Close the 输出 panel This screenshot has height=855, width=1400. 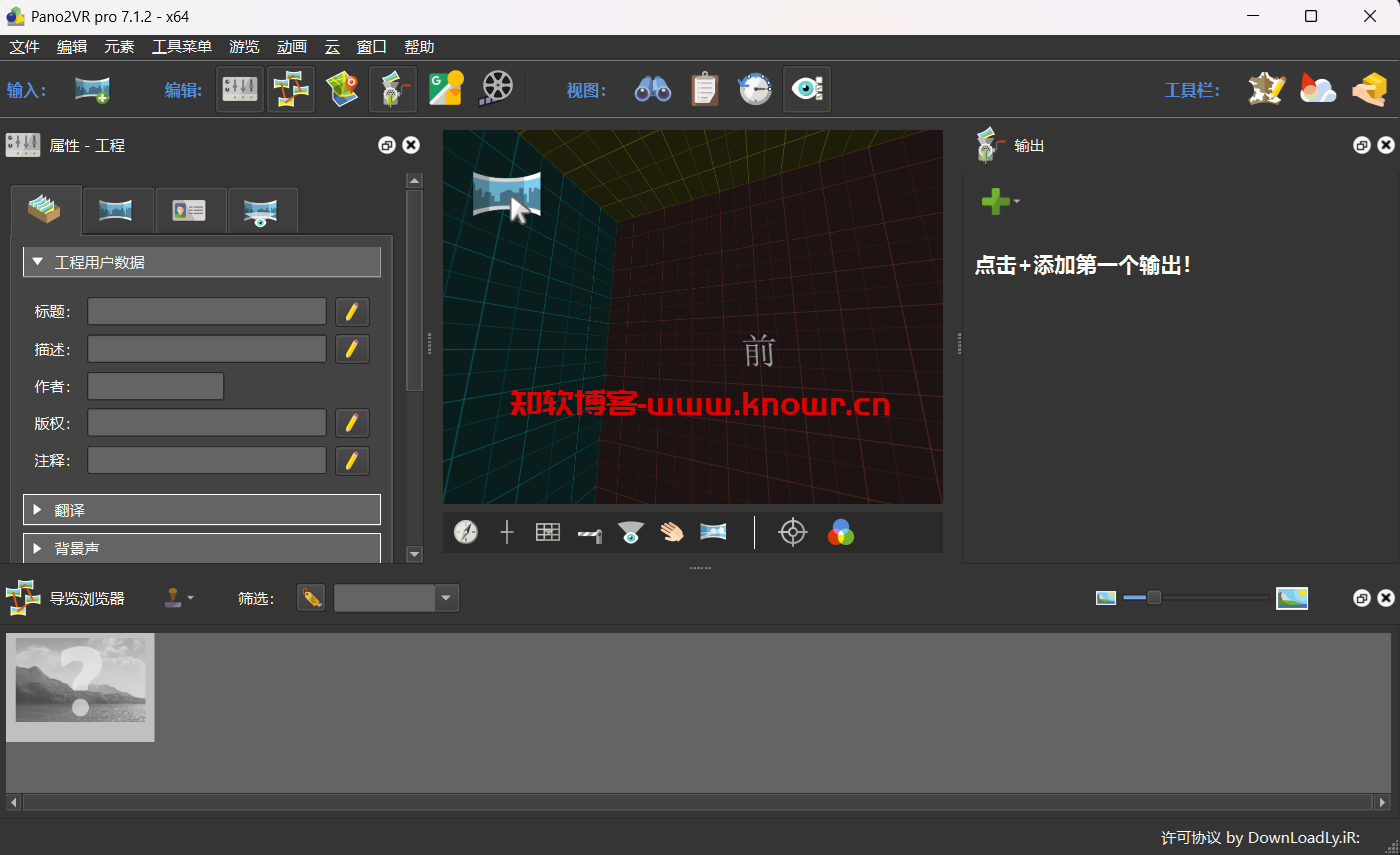(1386, 145)
